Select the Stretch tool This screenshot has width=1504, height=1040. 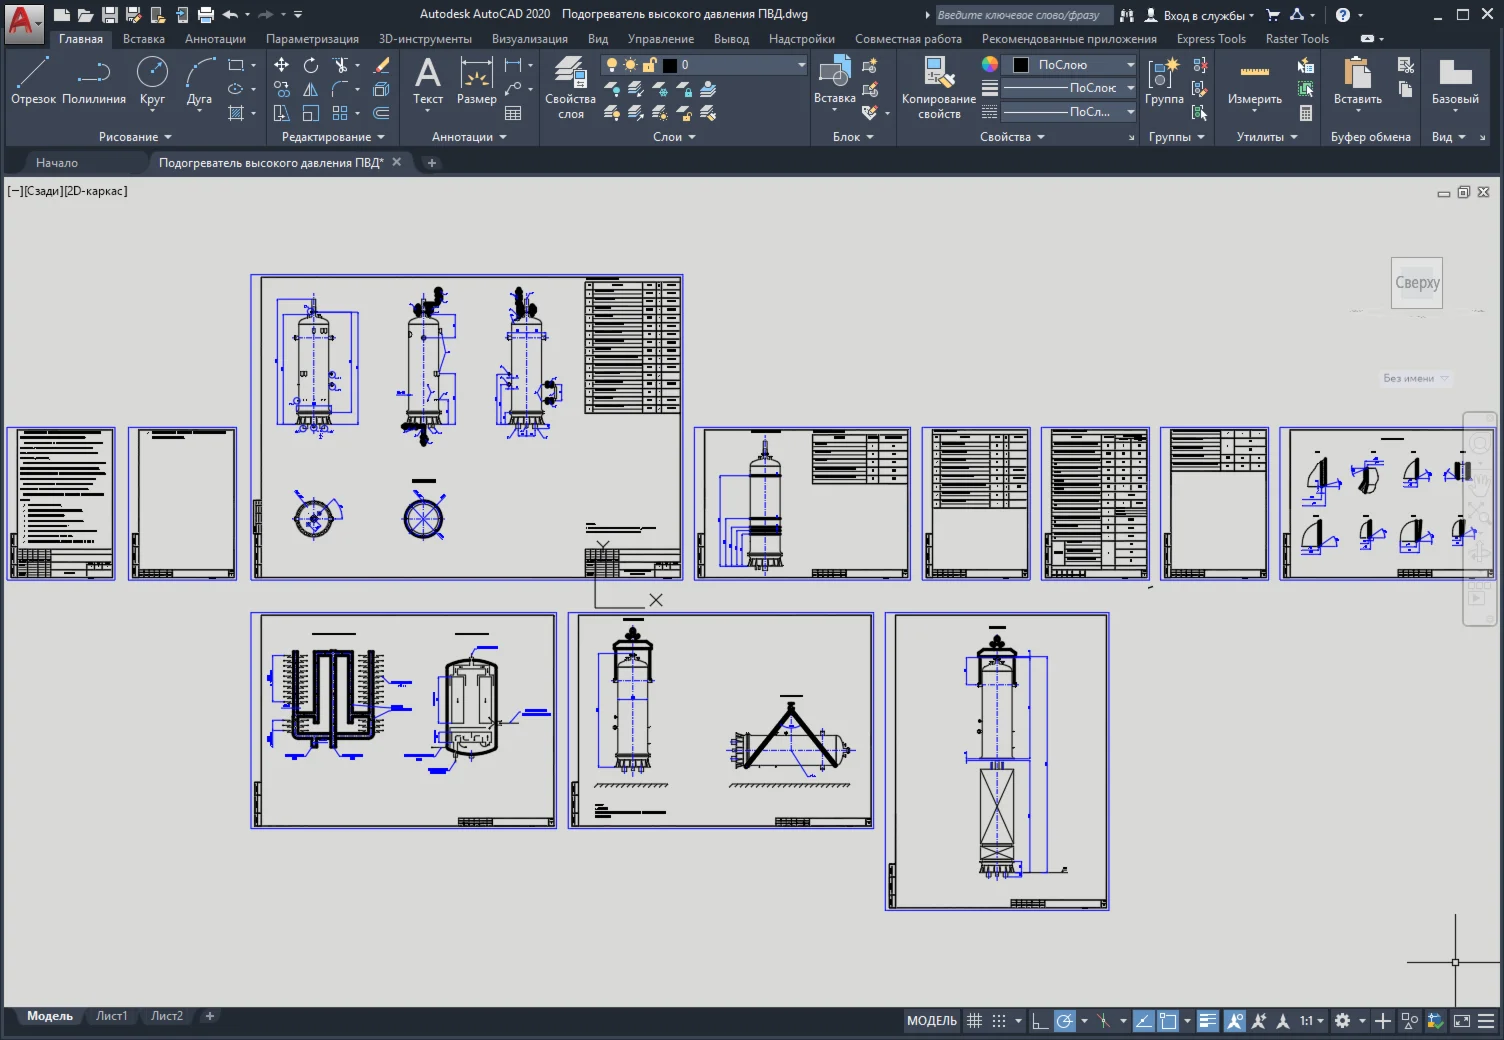click(x=282, y=113)
